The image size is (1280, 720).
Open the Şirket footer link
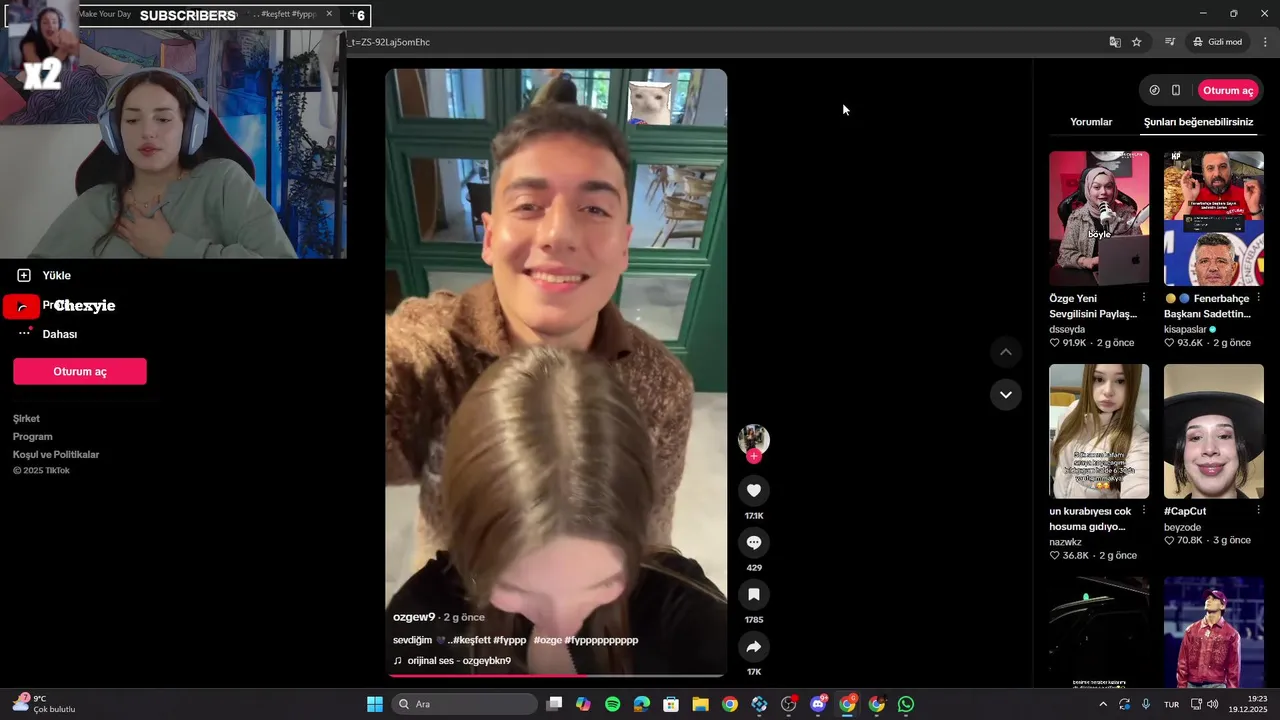26,419
